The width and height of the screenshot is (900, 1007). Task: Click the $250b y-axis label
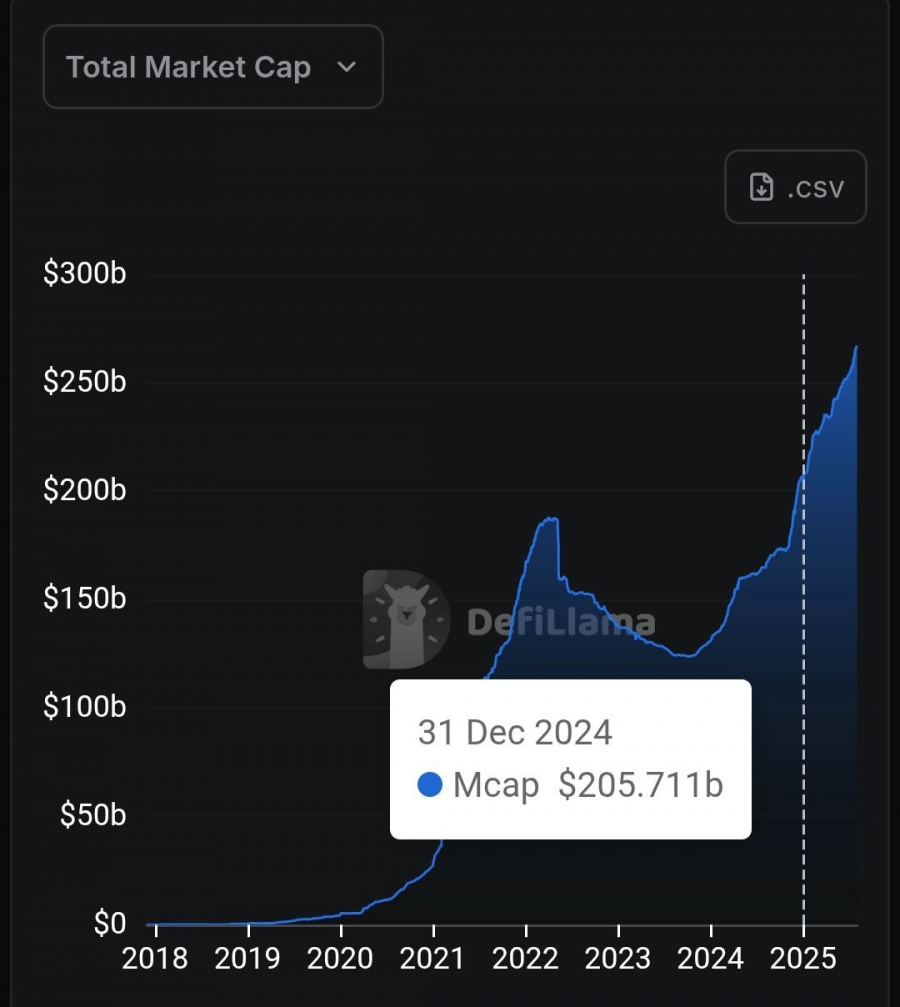84,382
